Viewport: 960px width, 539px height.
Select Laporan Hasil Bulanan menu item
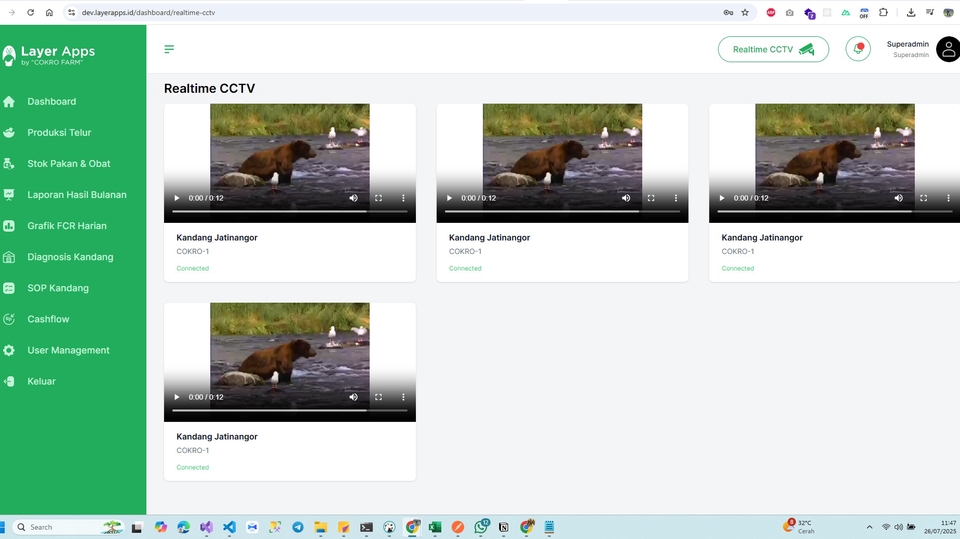click(x=76, y=194)
